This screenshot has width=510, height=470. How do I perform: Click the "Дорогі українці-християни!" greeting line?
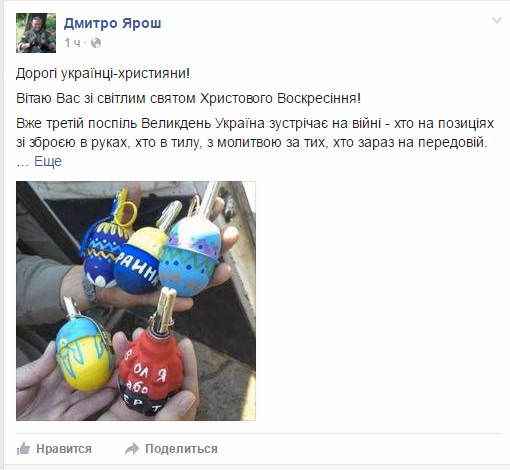coord(103,73)
